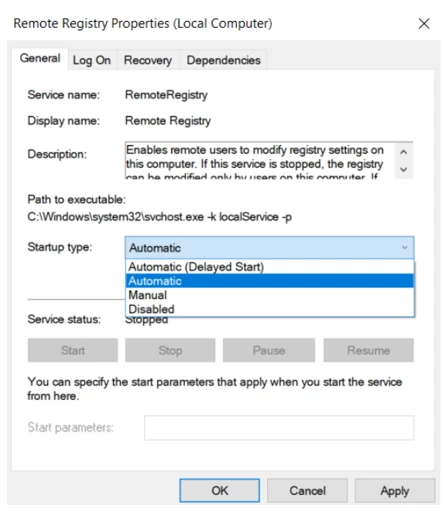
Task: Open the Log On tab
Action: point(92,60)
